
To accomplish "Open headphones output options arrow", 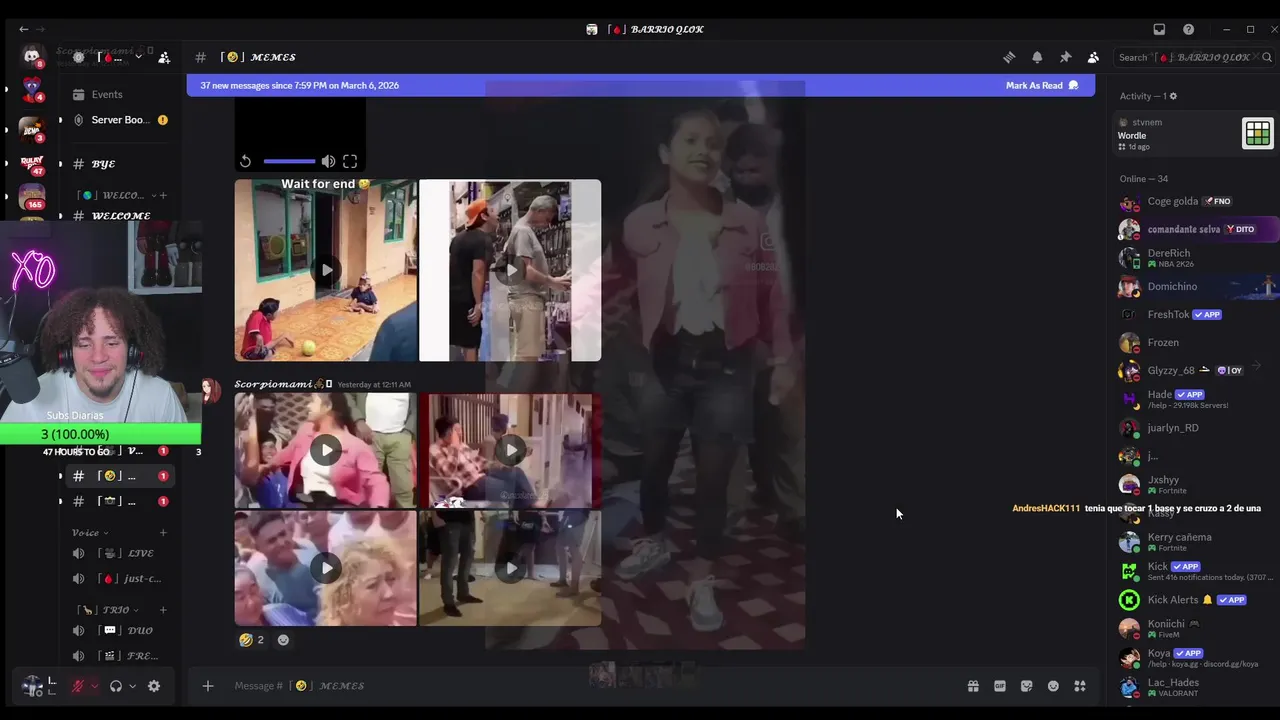I will click(x=132, y=686).
